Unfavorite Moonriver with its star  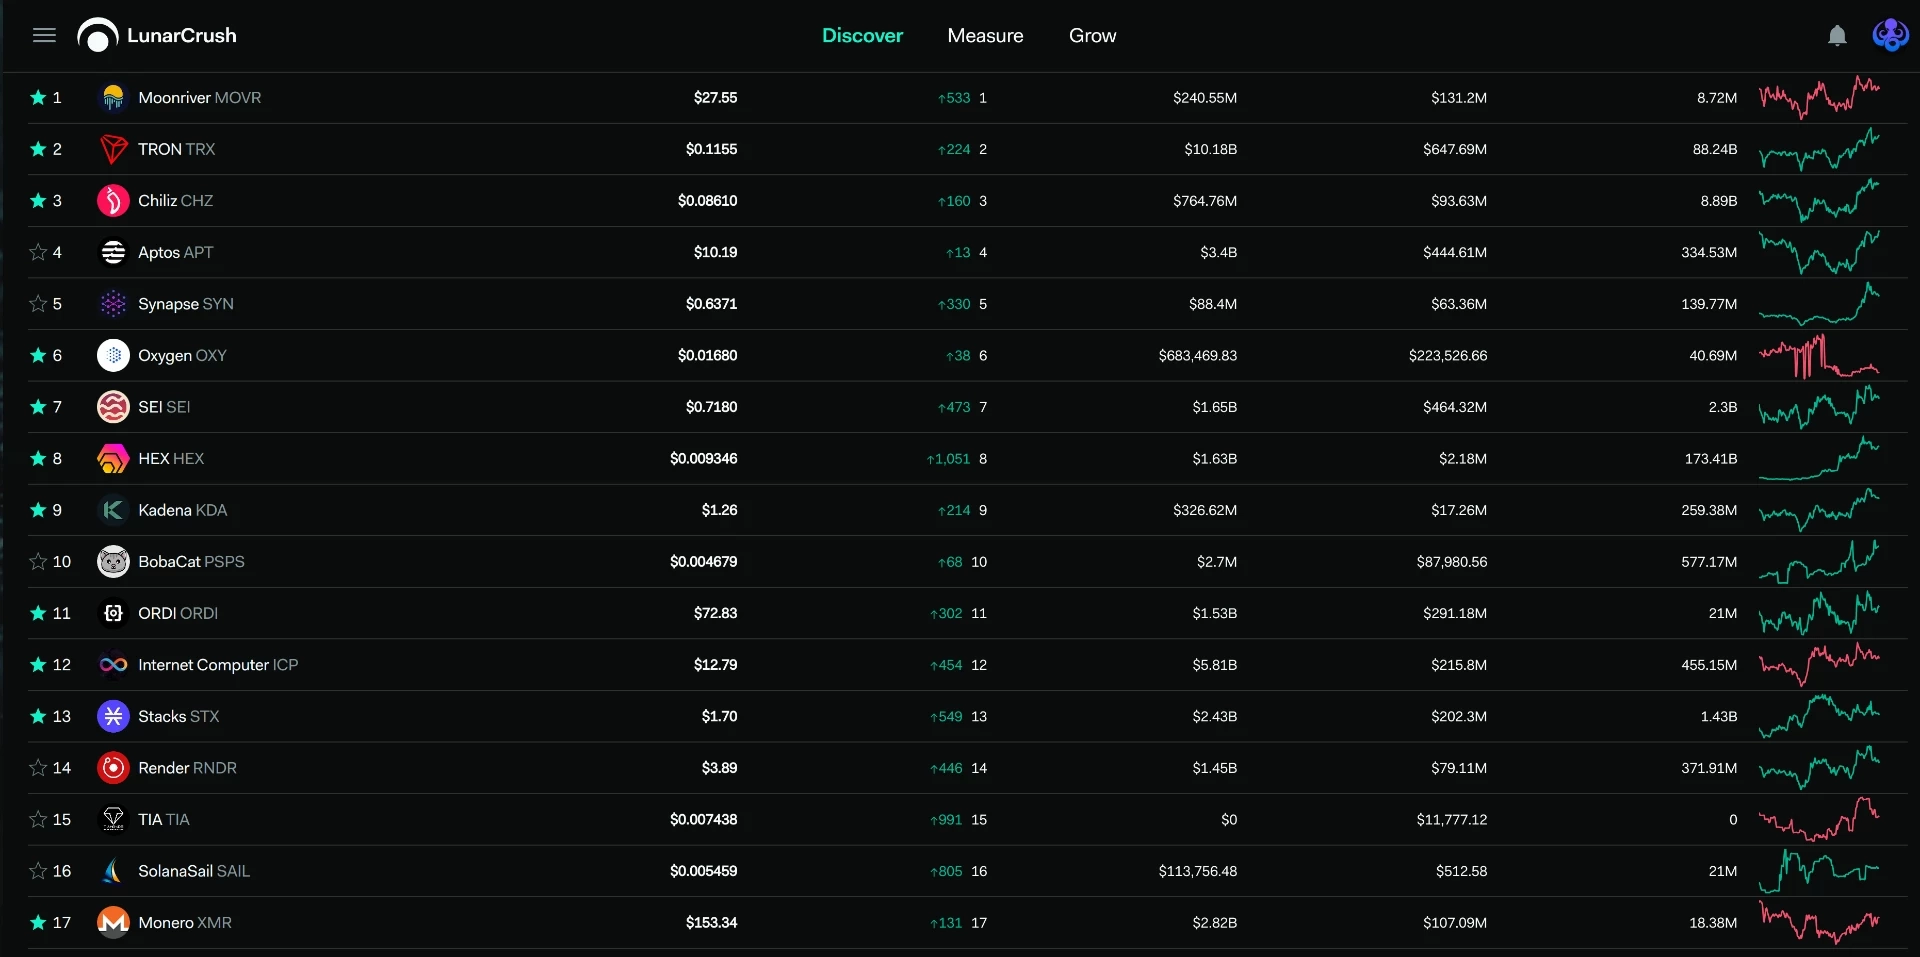(38, 97)
